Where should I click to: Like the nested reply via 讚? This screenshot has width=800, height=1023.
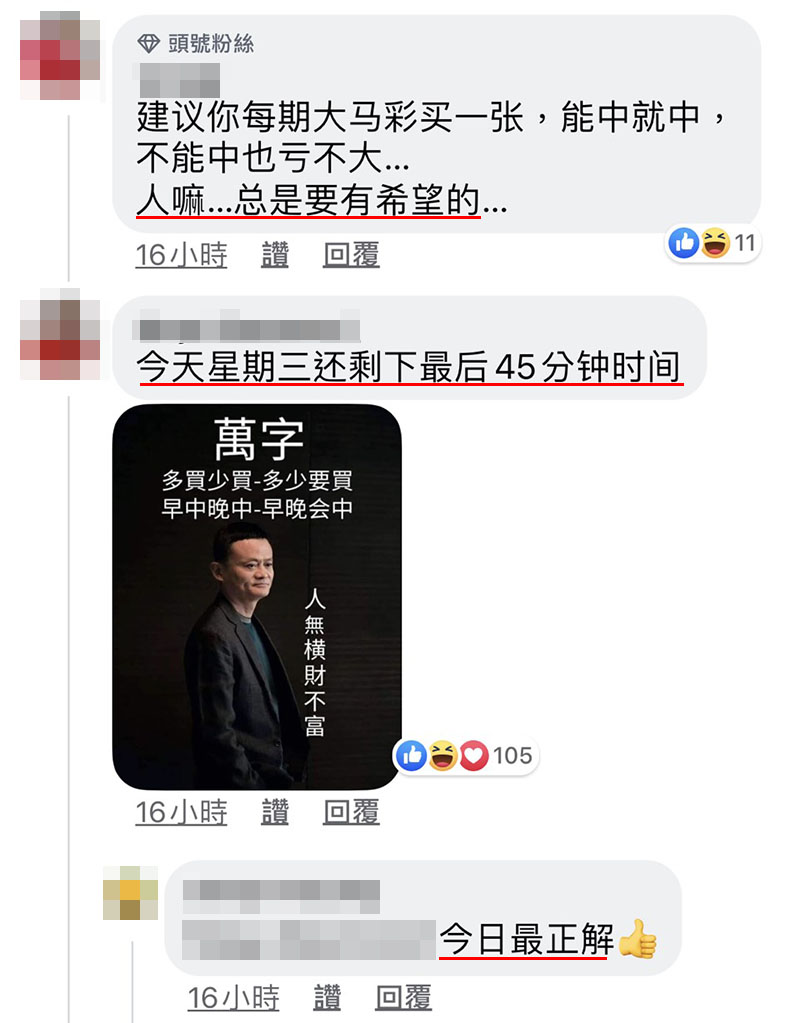click(x=327, y=998)
